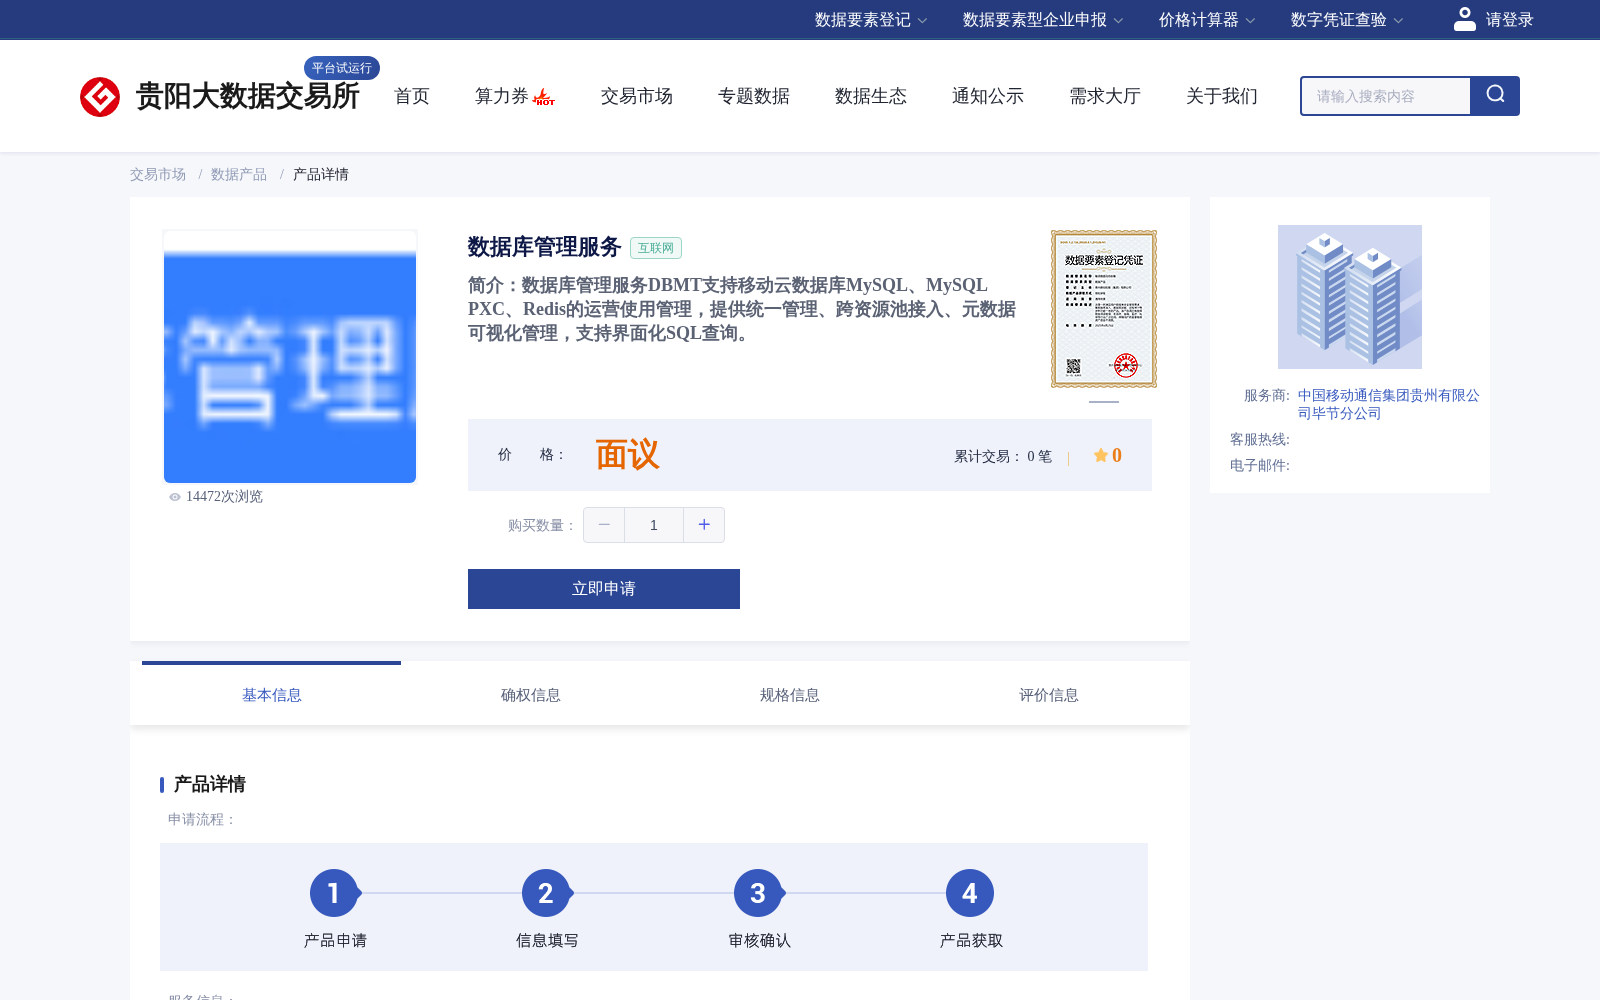Open 交易市场 in navigation bar
The height and width of the screenshot is (1000, 1600).
point(637,96)
